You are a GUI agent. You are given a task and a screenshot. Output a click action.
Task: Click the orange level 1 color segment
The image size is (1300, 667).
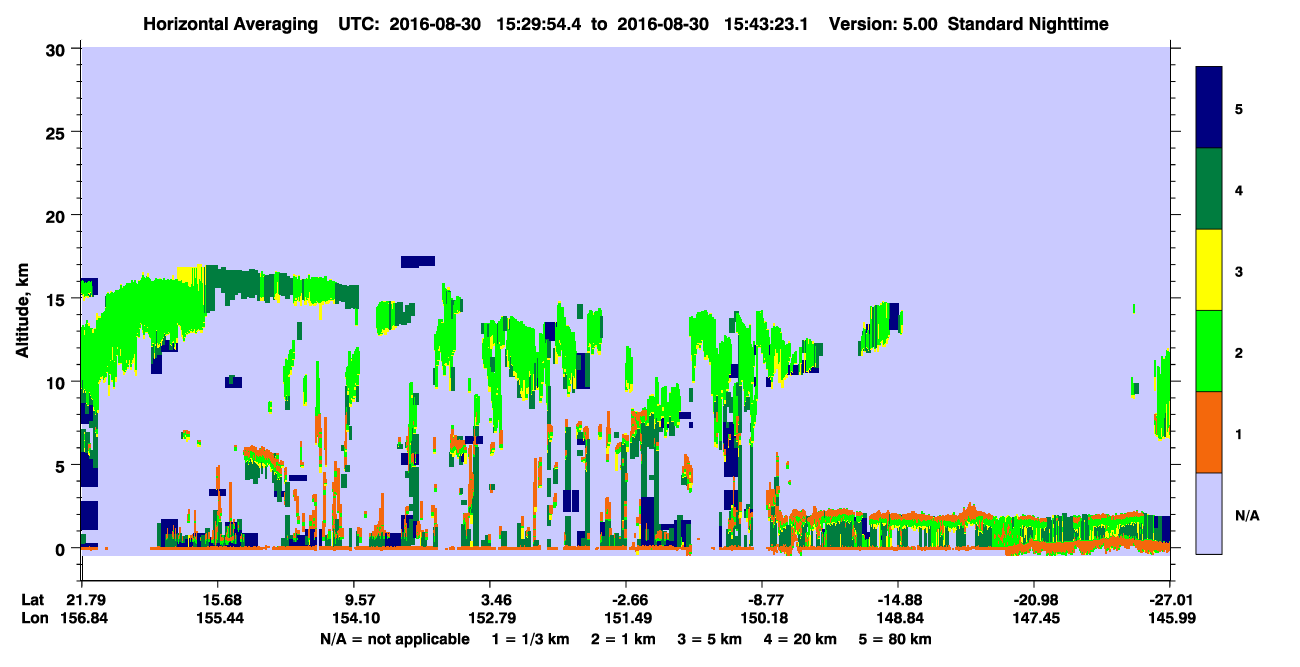tap(1209, 431)
